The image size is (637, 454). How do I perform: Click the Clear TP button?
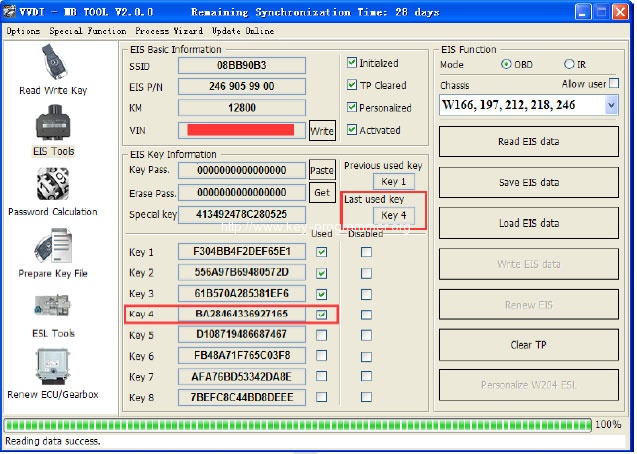529,345
